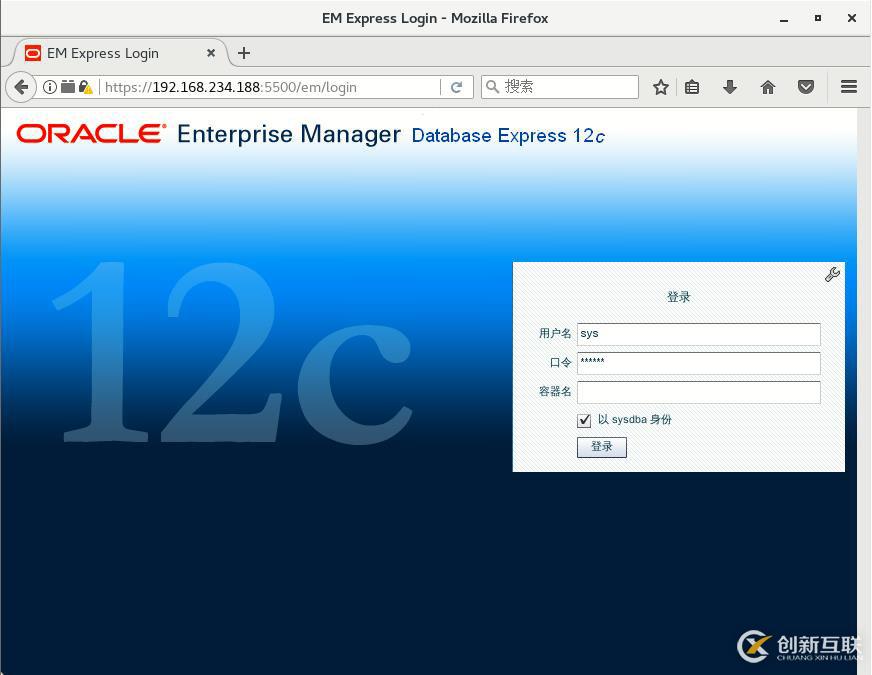Viewport: 872px width, 675px height.
Task: Open a new tab with the plus button
Action: pos(244,53)
